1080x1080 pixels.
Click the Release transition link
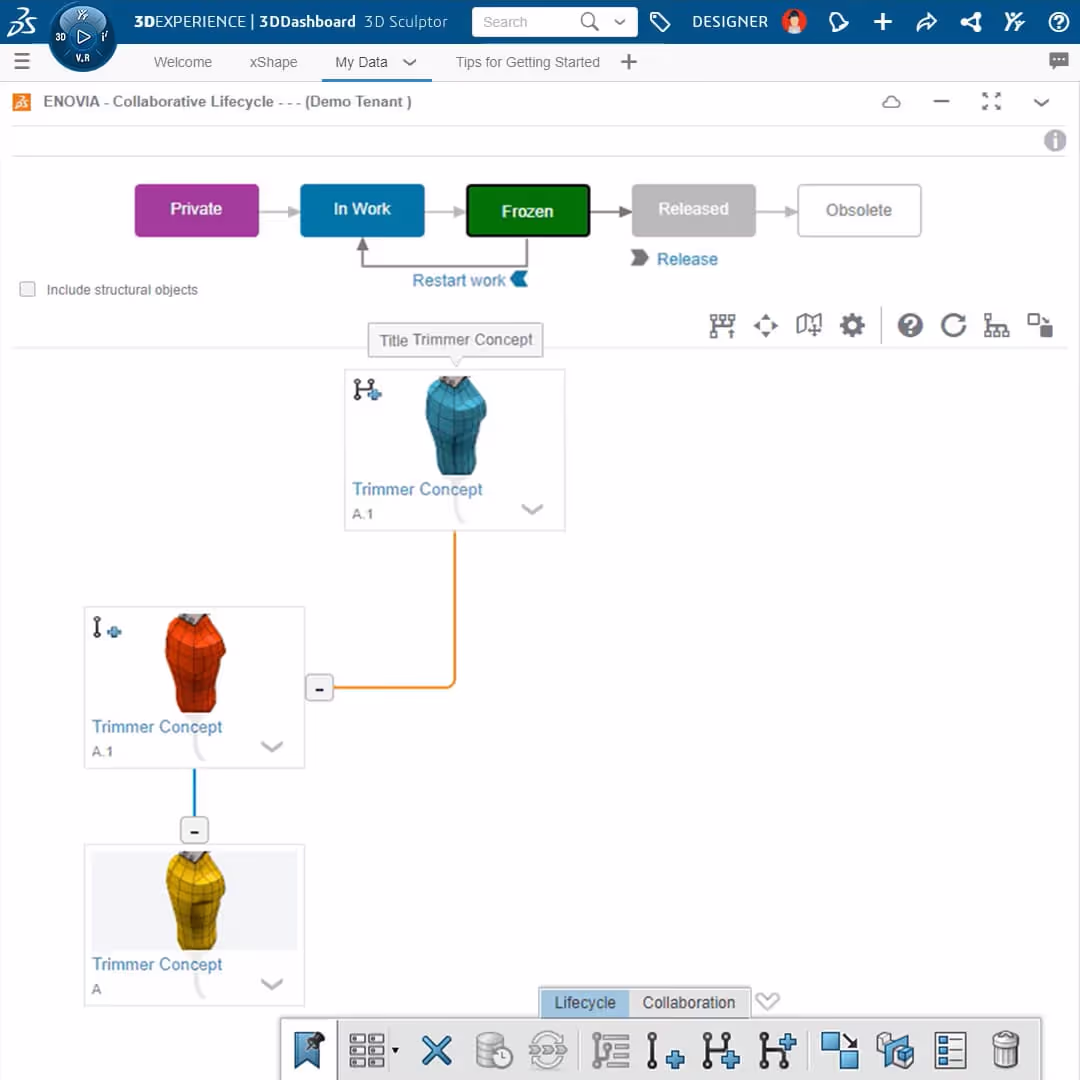point(687,259)
